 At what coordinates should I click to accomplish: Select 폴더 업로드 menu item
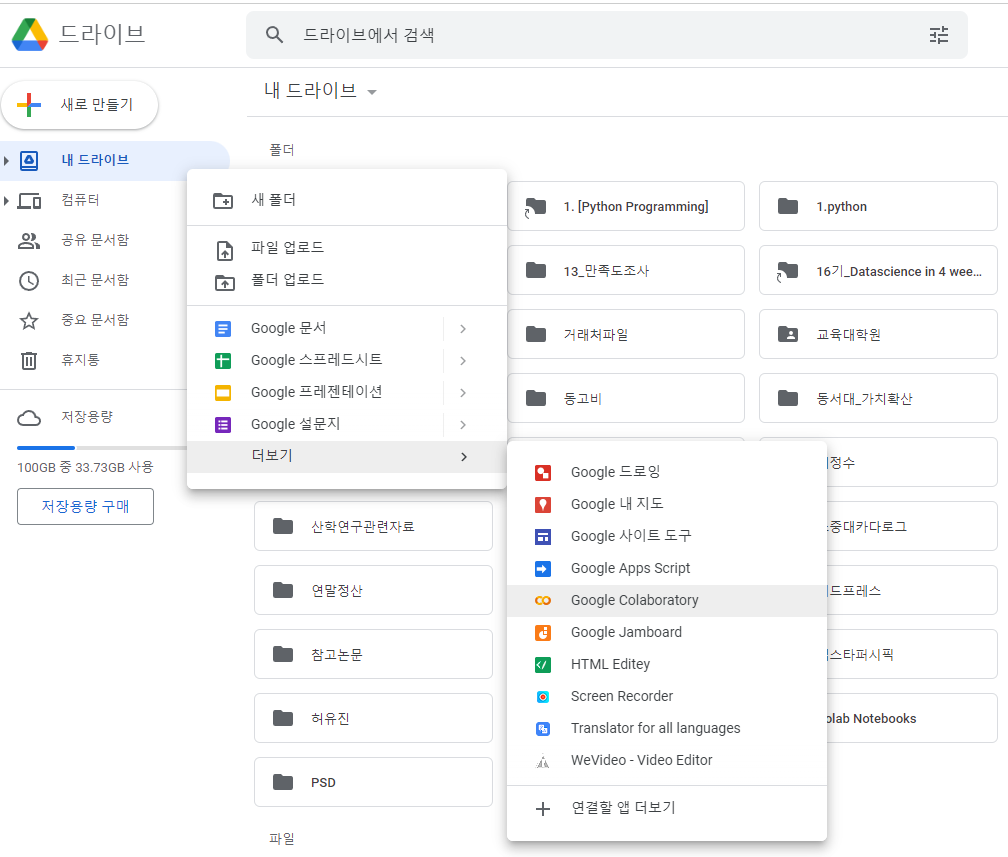tap(346, 280)
